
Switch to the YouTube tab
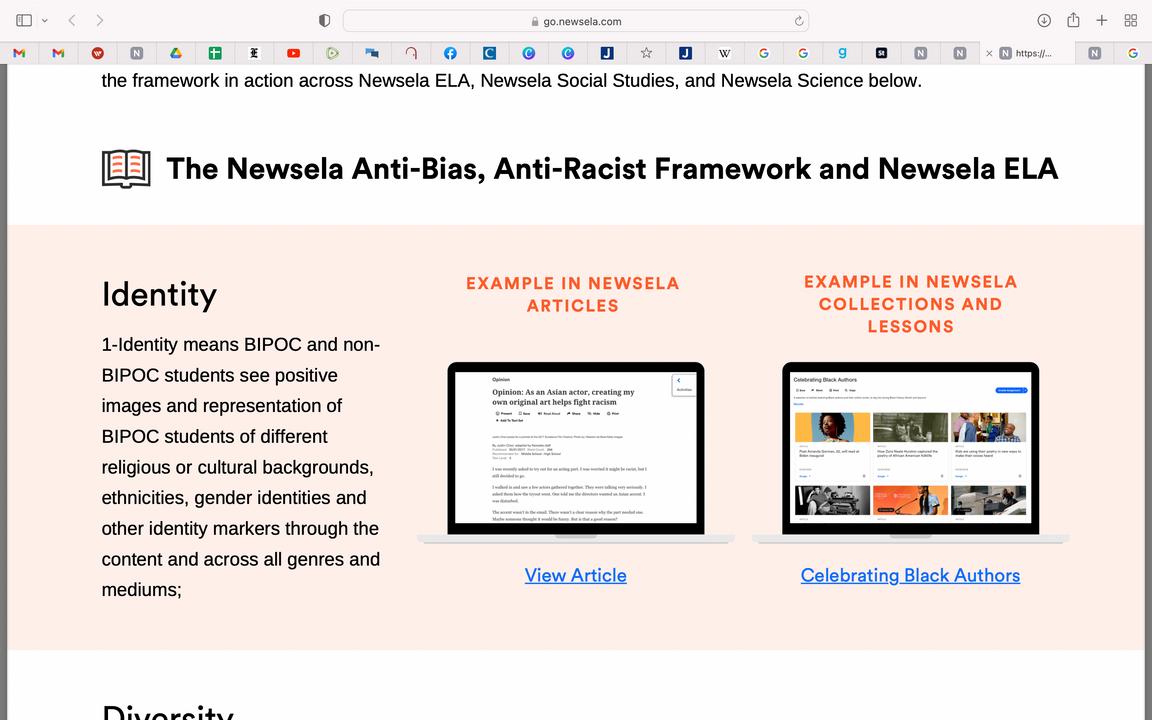pos(293,53)
